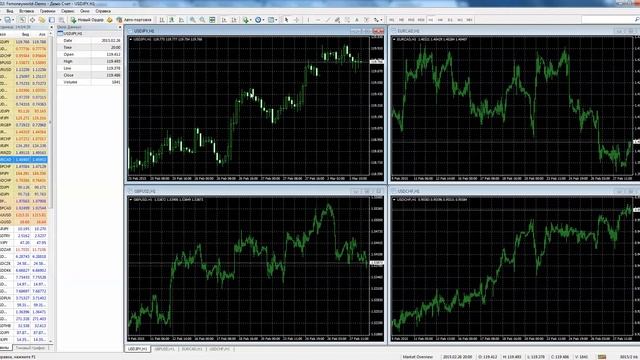Set timeframe to D1
This screenshot has height=360, width=640.
pos(450,20)
